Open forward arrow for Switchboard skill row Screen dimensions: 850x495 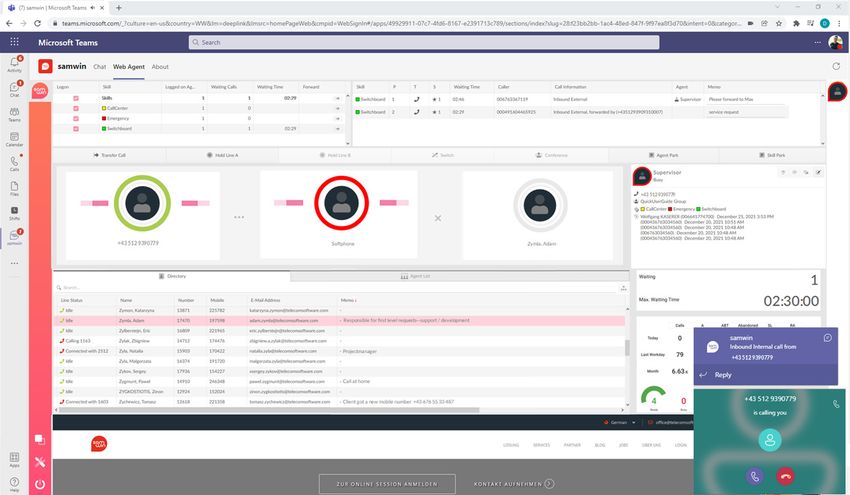coord(338,128)
